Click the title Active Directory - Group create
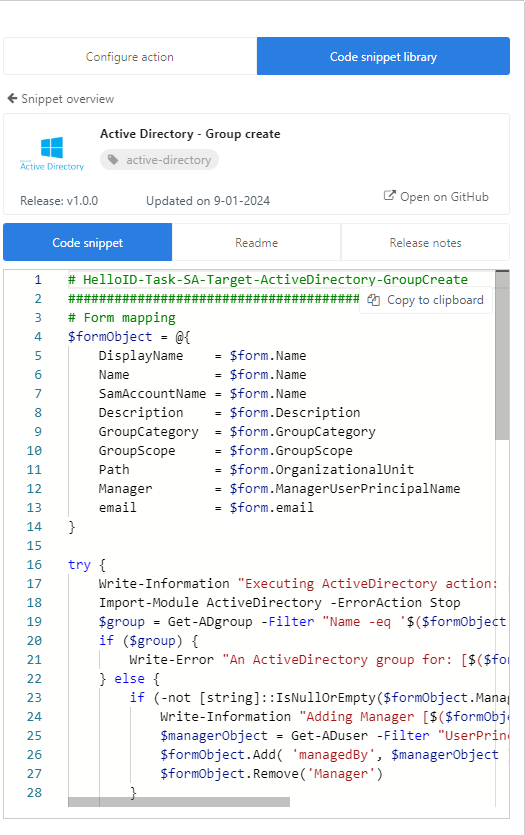 (x=190, y=134)
